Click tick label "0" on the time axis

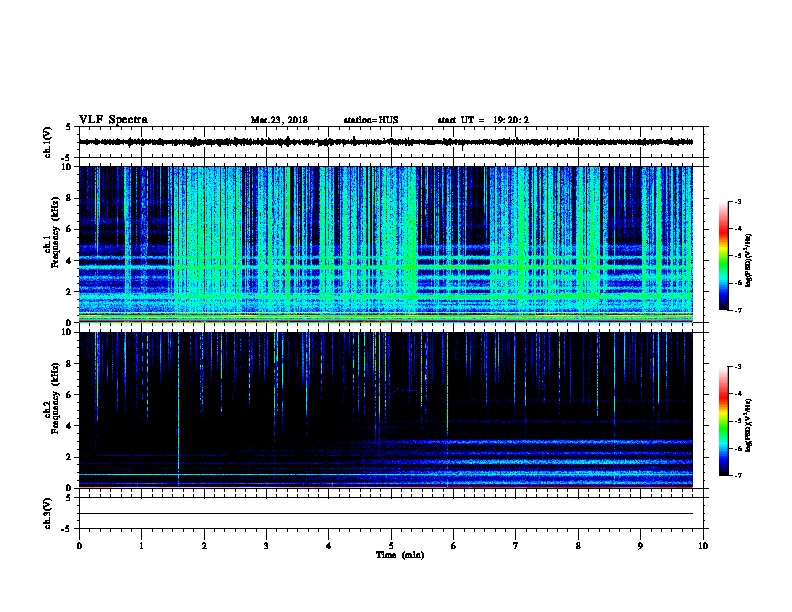click(x=79, y=546)
